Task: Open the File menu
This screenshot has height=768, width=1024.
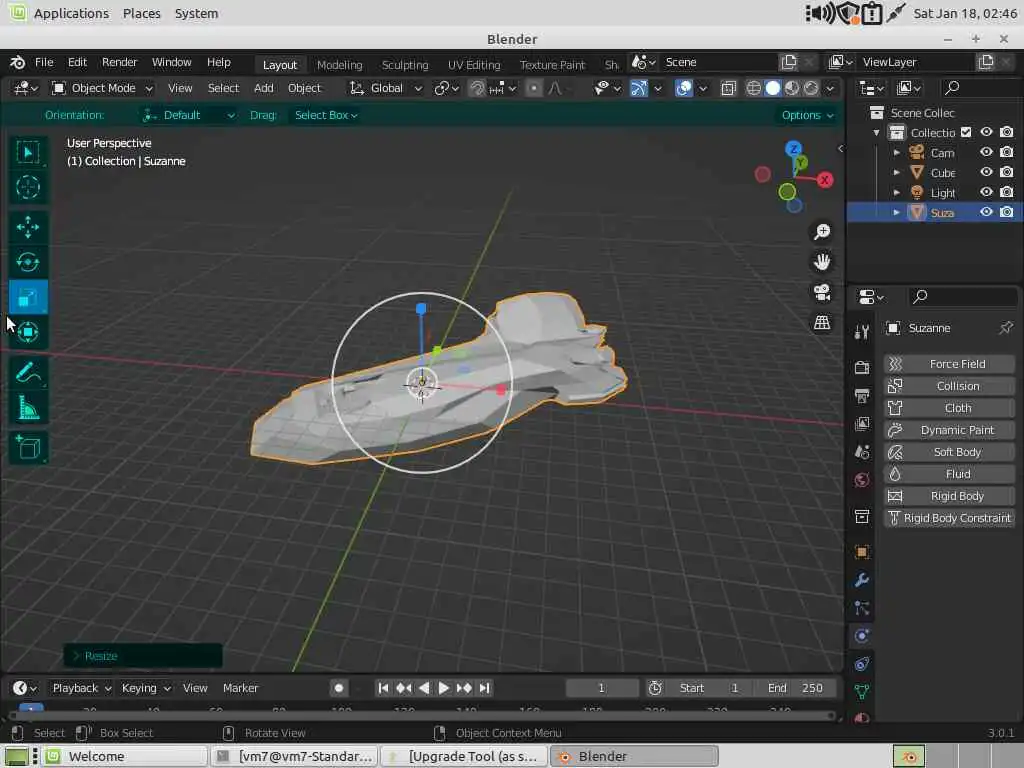Action: [44, 62]
